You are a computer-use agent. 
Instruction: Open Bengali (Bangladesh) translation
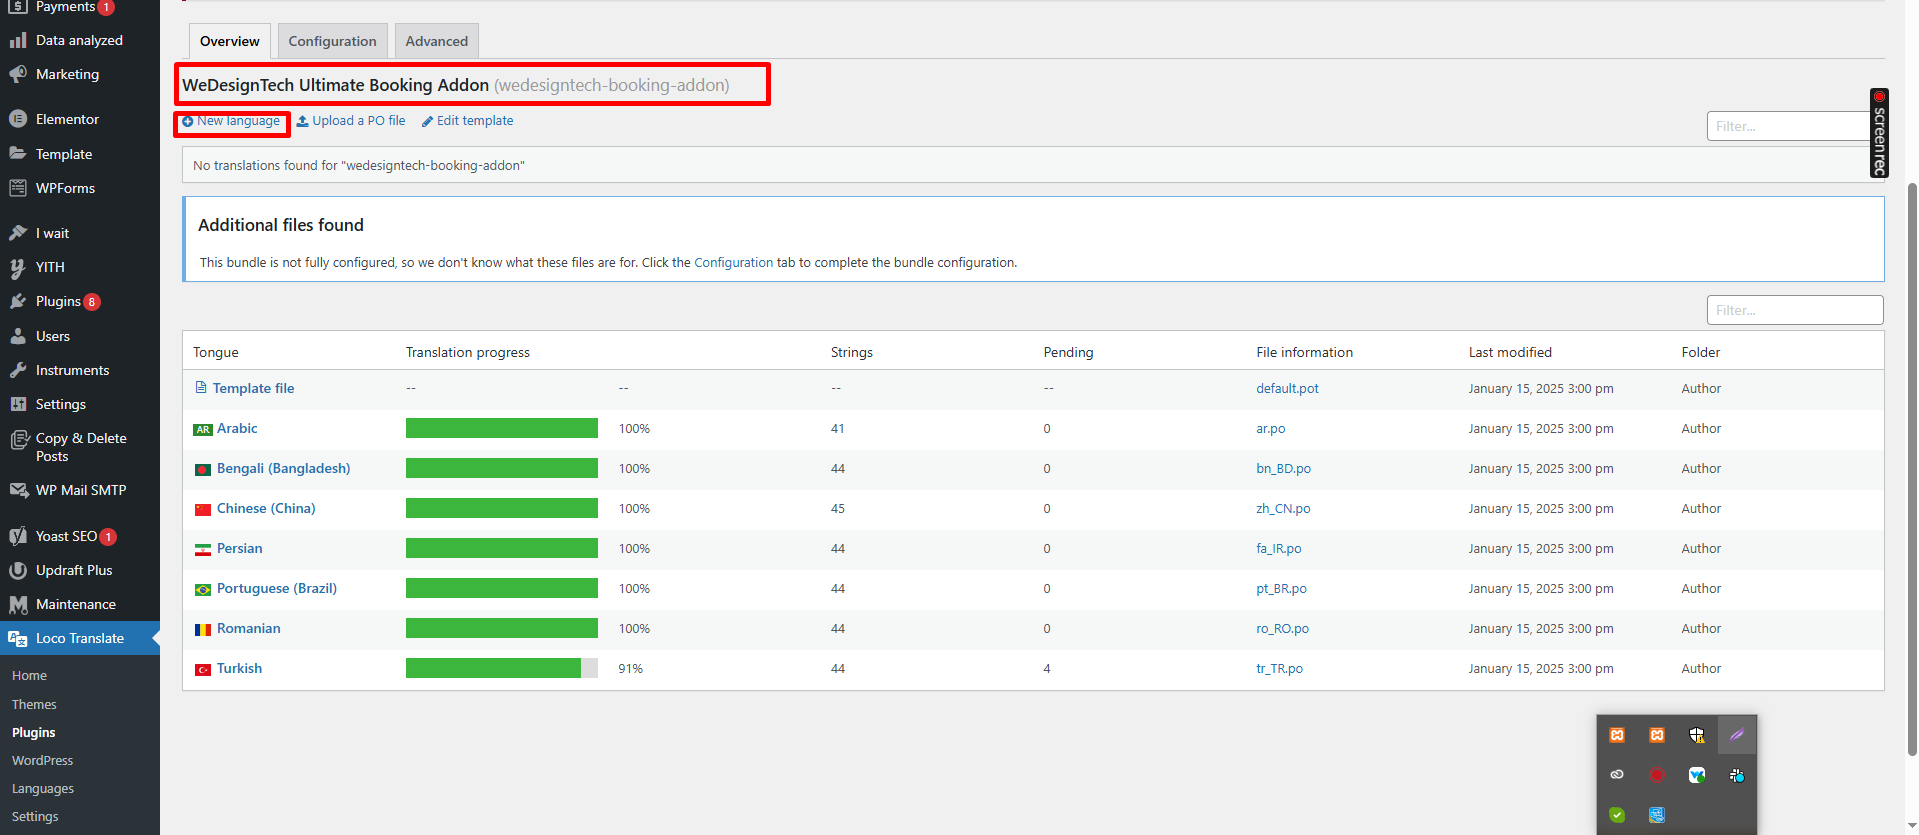[283, 468]
